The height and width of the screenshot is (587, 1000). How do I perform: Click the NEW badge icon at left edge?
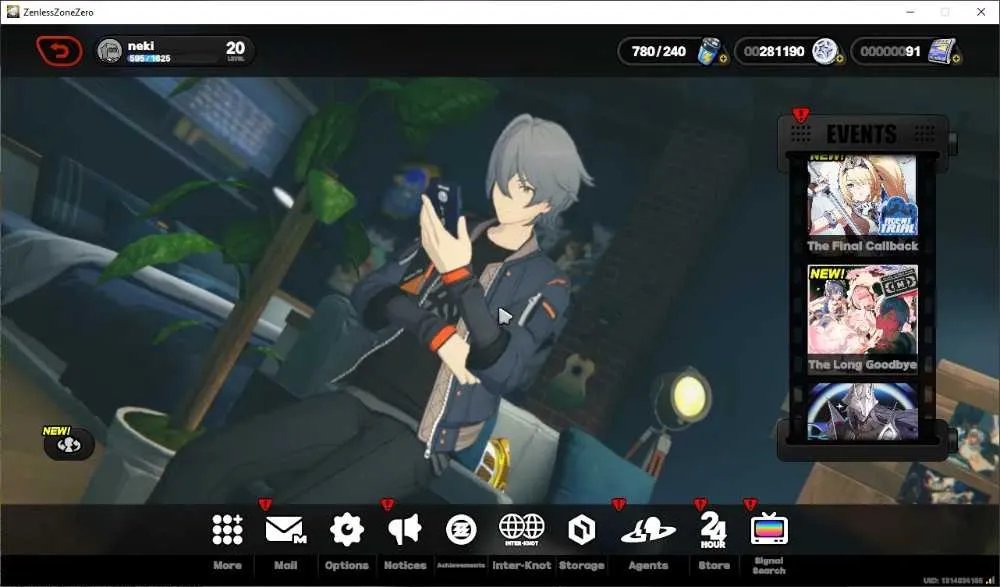click(x=68, y=443)
